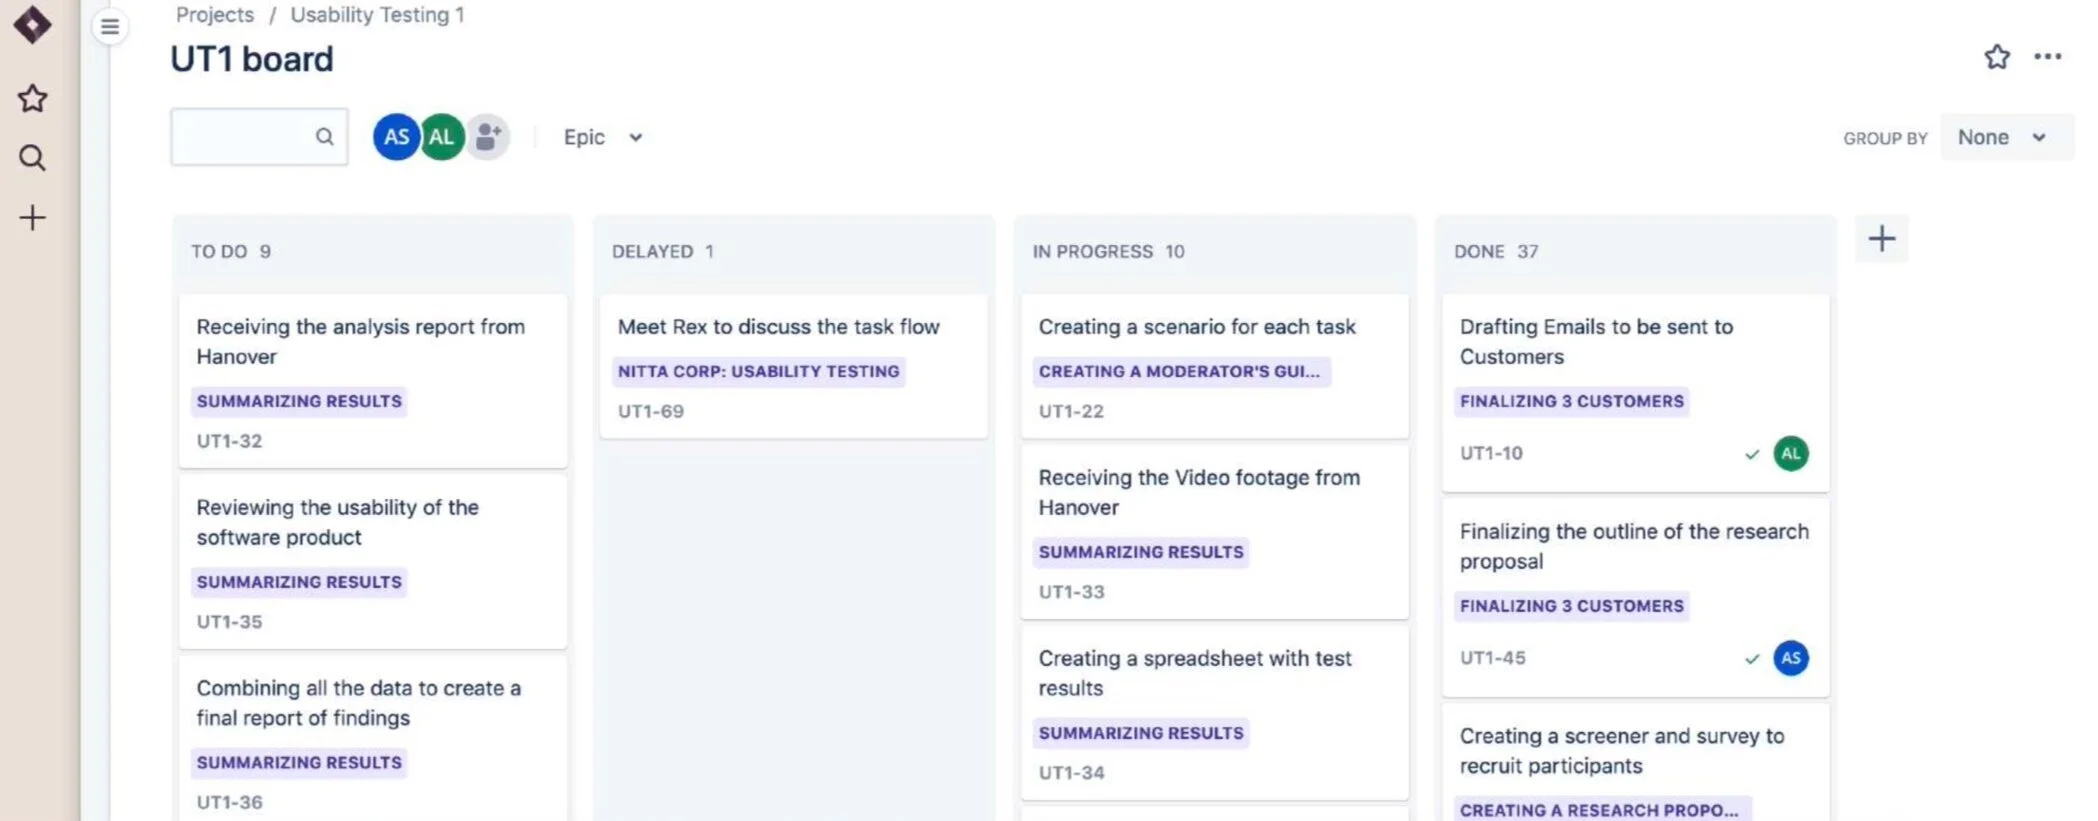Image resolution: width=2098 pixels, height=821 pixels.
Task: Open the board's three-dot more menu
Action: pos(2048,57)
